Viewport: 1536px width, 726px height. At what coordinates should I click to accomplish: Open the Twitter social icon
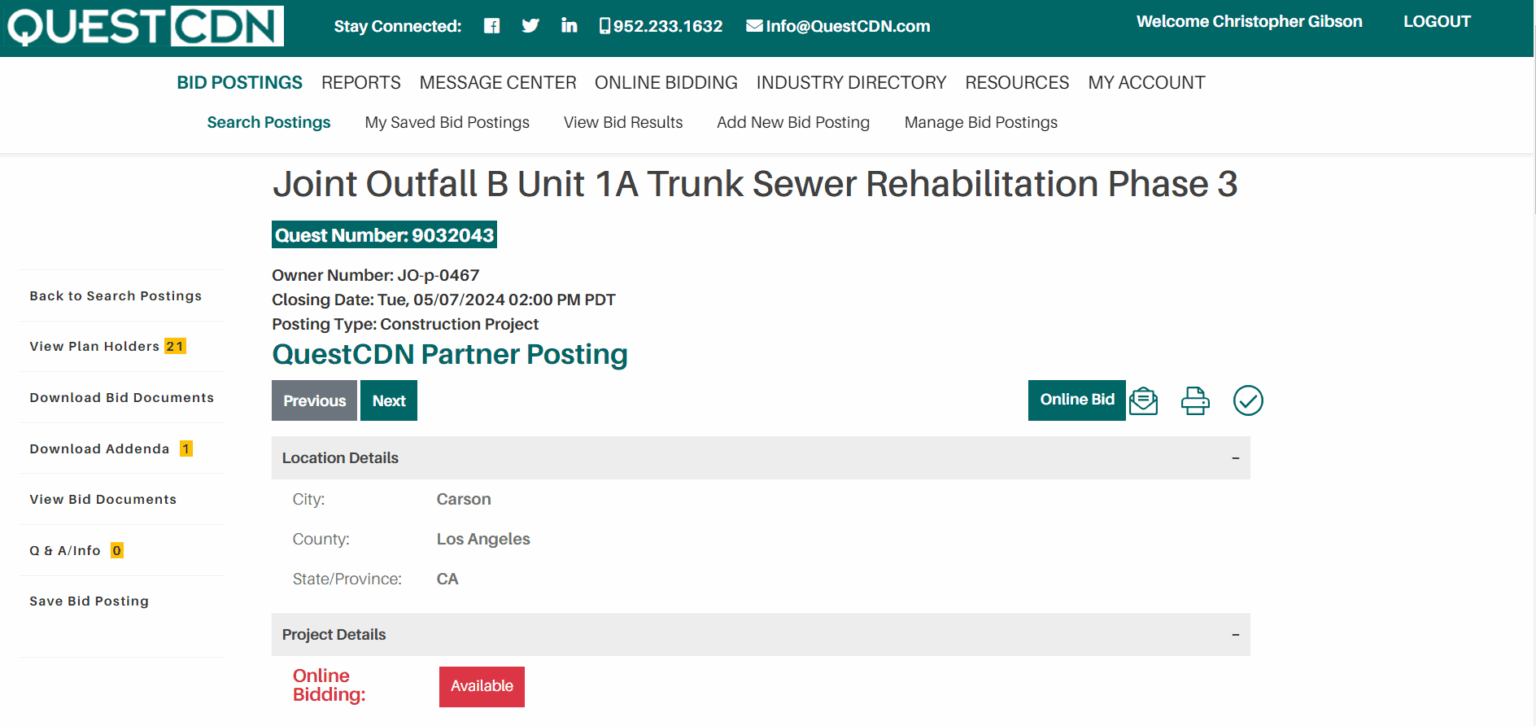(x=530, y=26)
